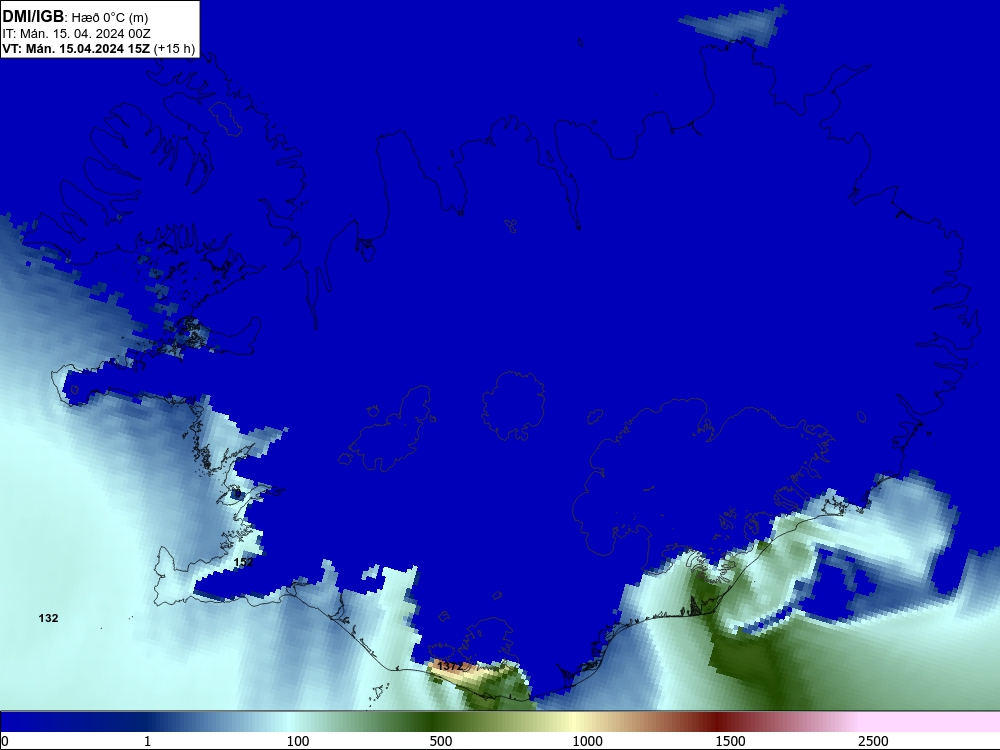
Task: Click the color scale label 100
Action: (x=298, y=741)
